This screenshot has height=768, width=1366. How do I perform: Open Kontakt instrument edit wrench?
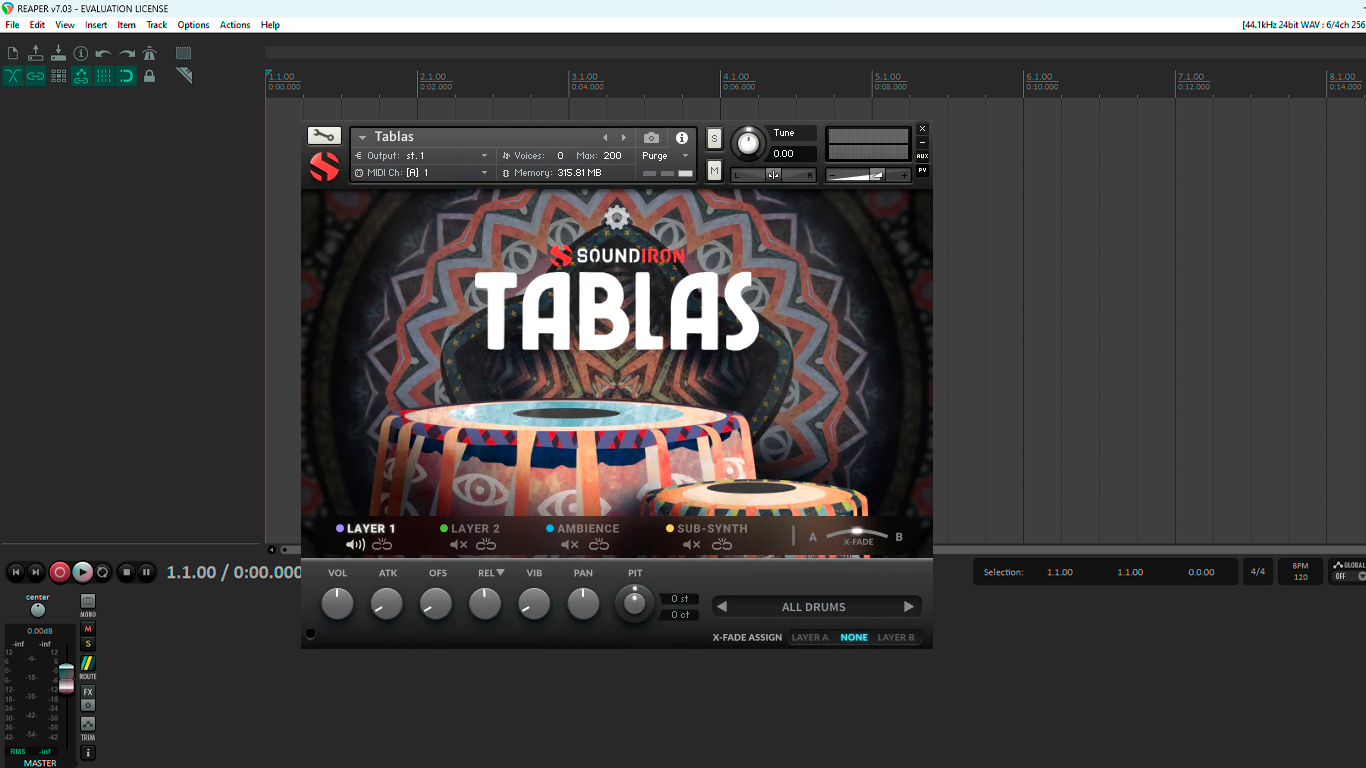click(324, 136)
